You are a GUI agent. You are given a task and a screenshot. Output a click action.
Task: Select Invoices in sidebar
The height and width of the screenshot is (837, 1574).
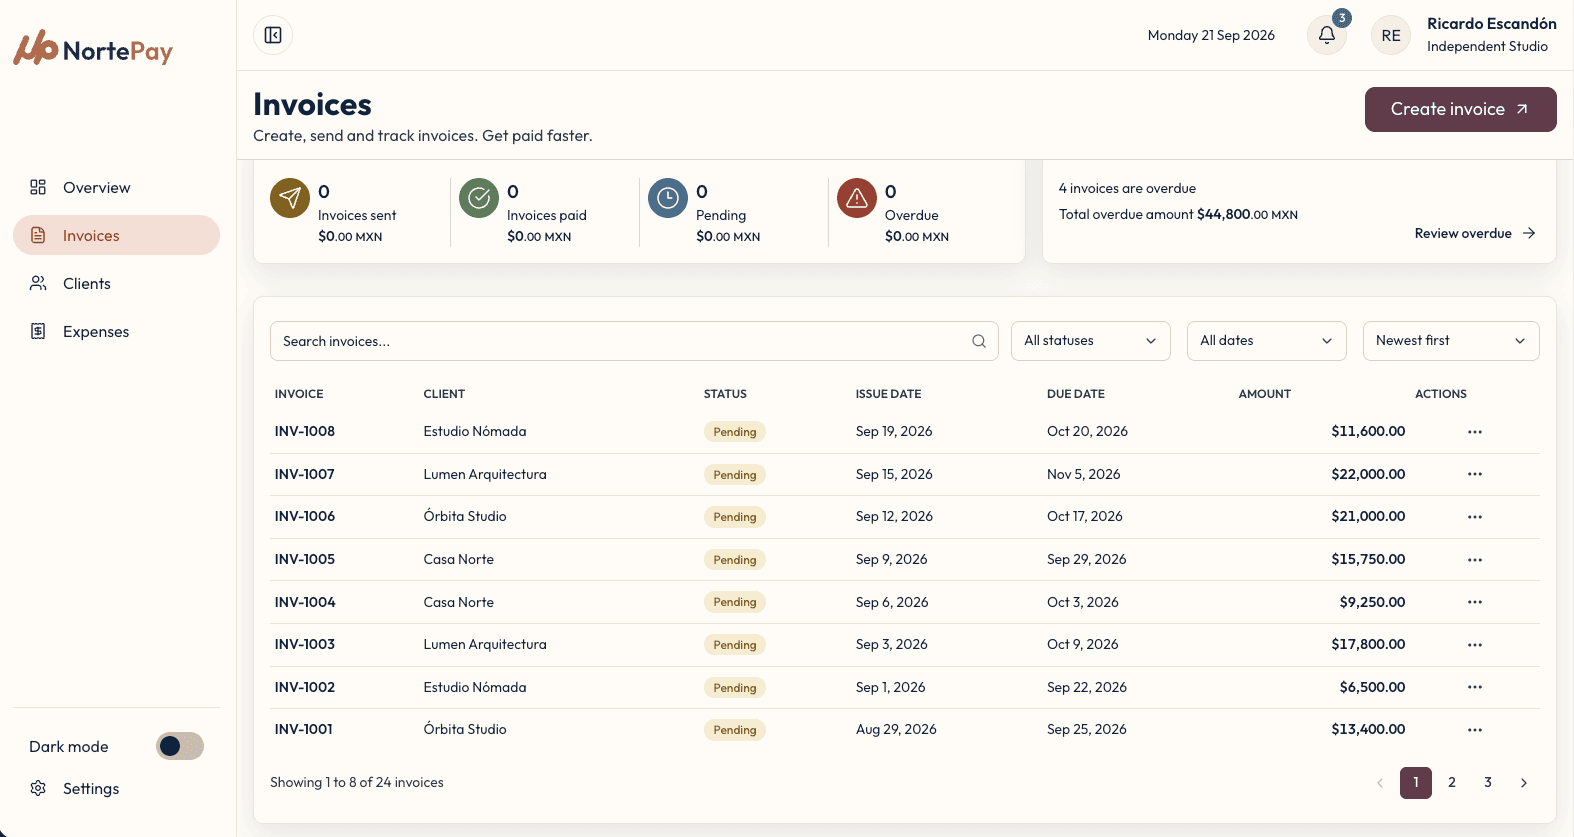point(116,235)
